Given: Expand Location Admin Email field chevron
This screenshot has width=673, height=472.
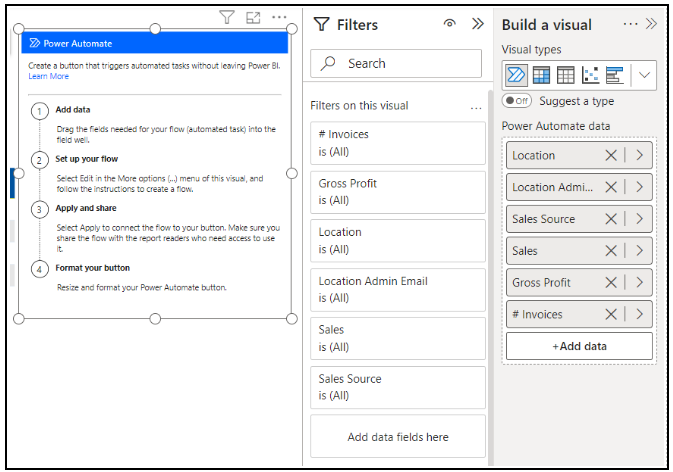Looking at the screenshot, I should coord(640,187).
